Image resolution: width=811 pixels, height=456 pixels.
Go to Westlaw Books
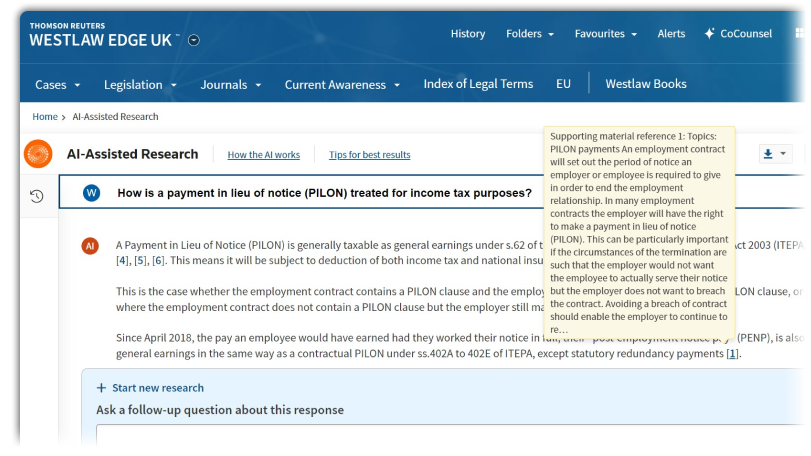pos(646,84)
